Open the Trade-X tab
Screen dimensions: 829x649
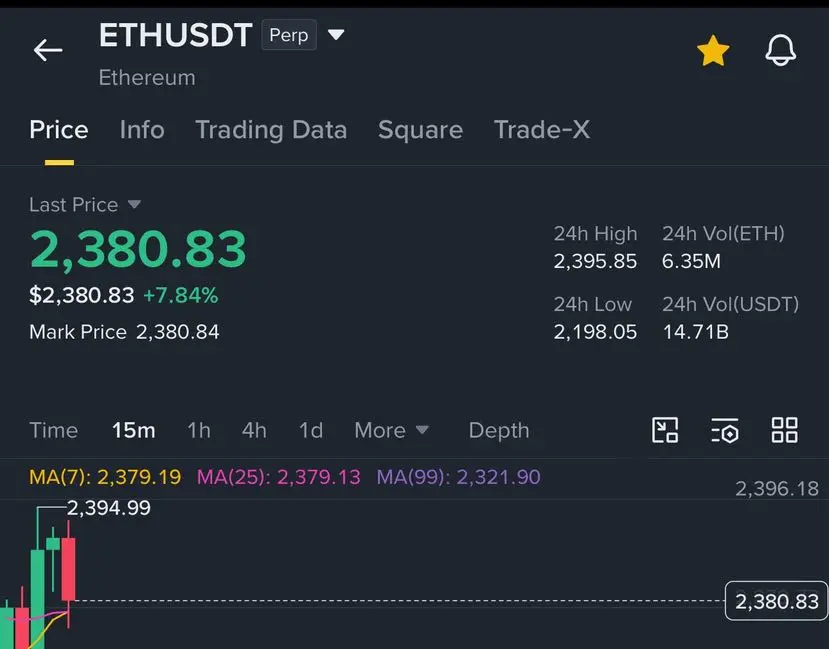click(x=542, y=129)
